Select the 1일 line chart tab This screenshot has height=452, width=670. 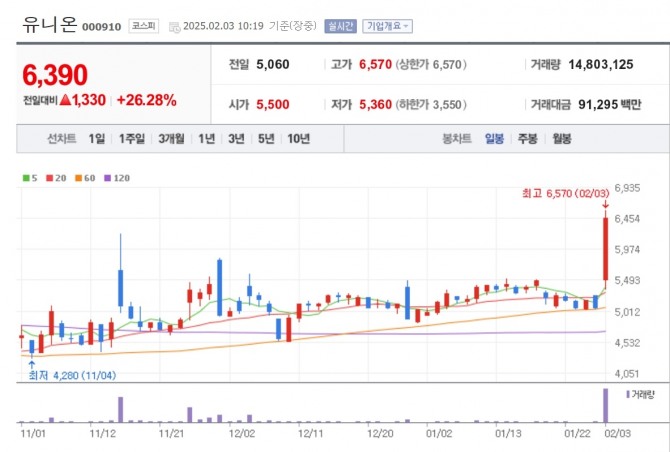(x=96, y=140)
